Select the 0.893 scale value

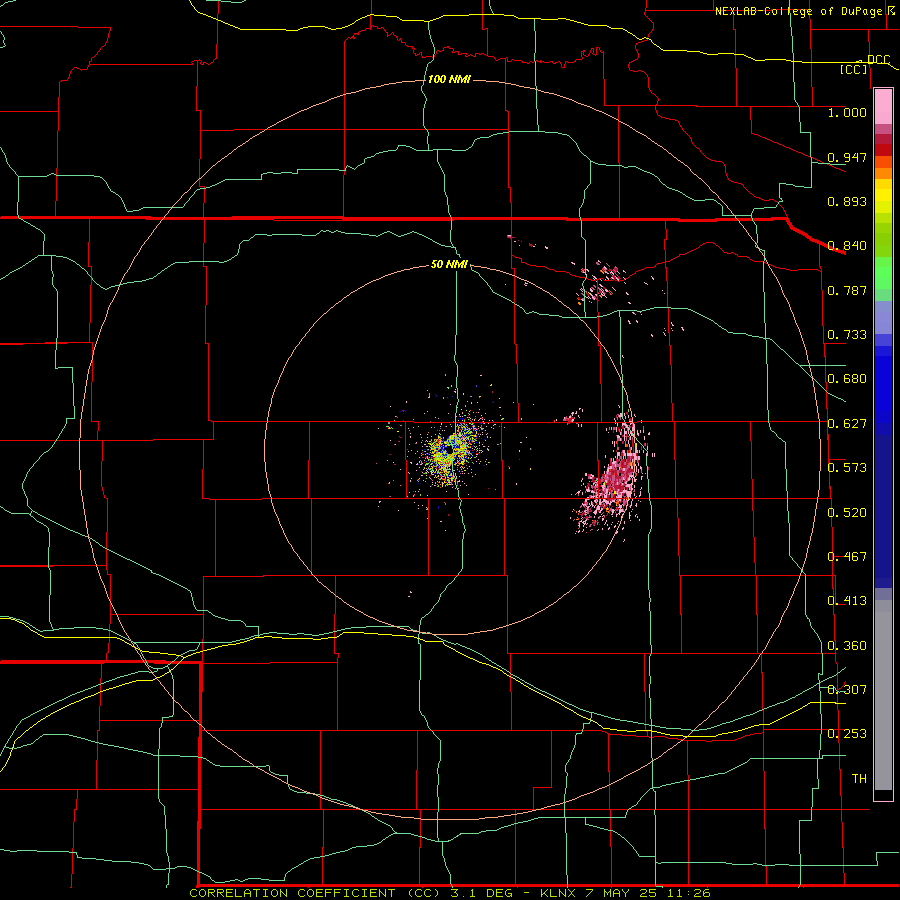(847, 201)
